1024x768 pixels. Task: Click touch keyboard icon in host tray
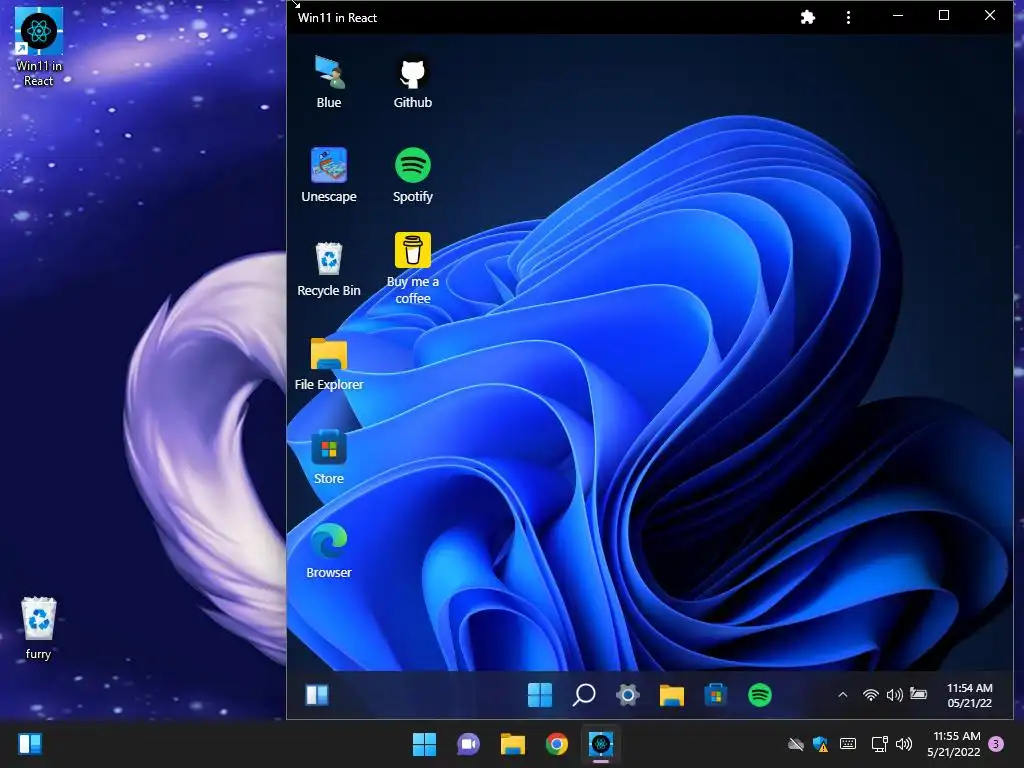(848, 743)
